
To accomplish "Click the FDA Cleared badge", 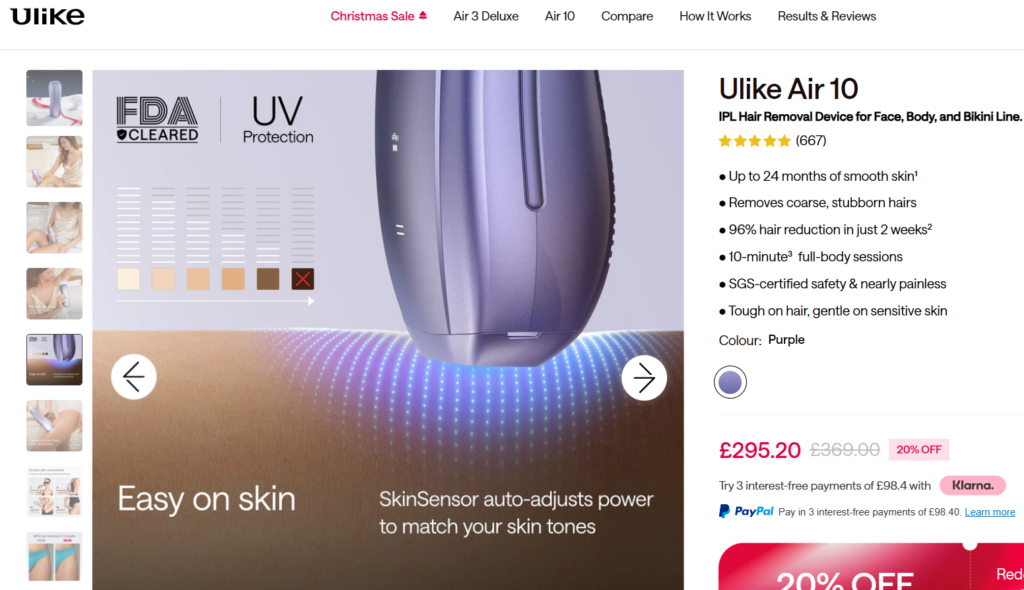I will (157, 120).
